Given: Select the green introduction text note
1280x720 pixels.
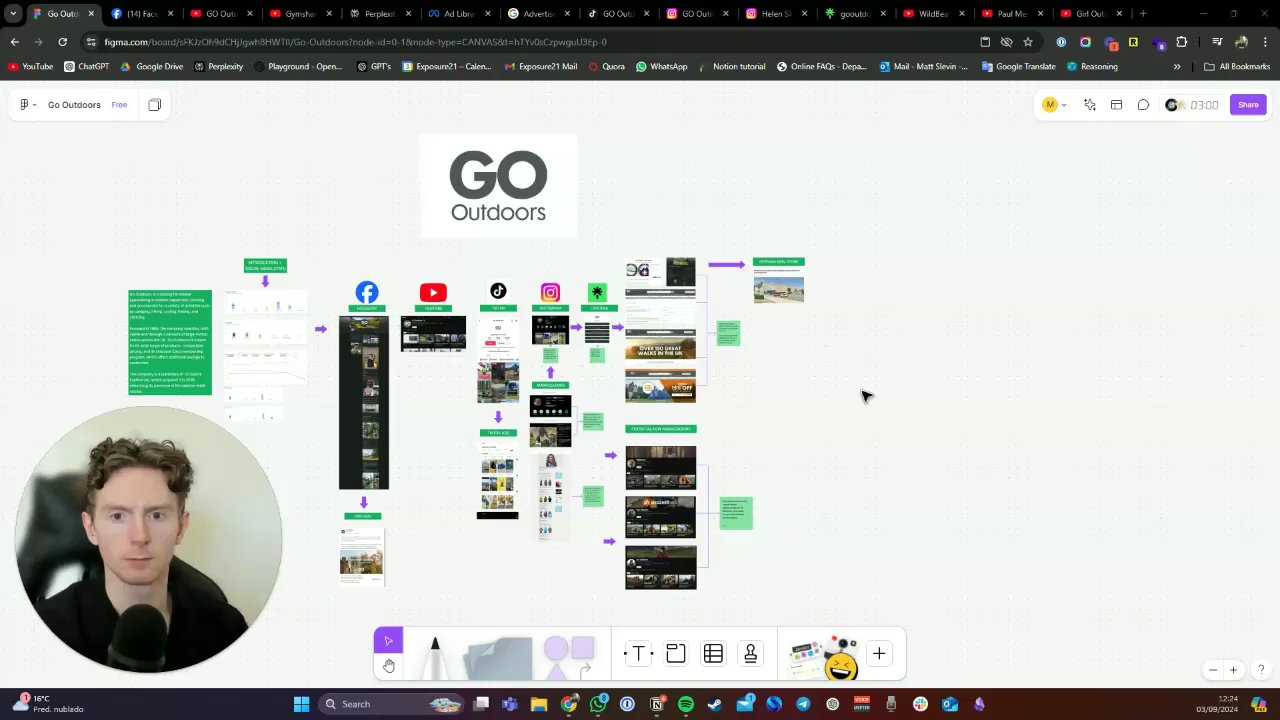Looking at the screenshot, I should click(170, 342).
